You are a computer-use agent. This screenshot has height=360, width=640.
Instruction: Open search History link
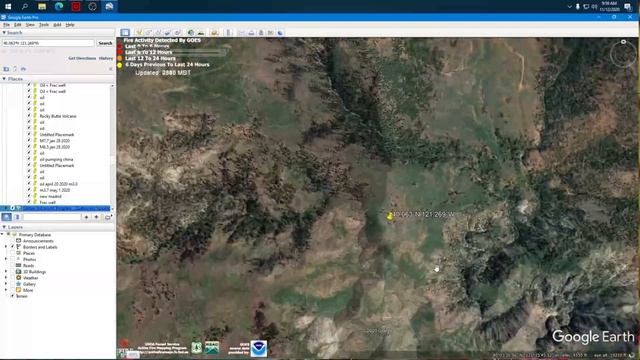[106, 58]
